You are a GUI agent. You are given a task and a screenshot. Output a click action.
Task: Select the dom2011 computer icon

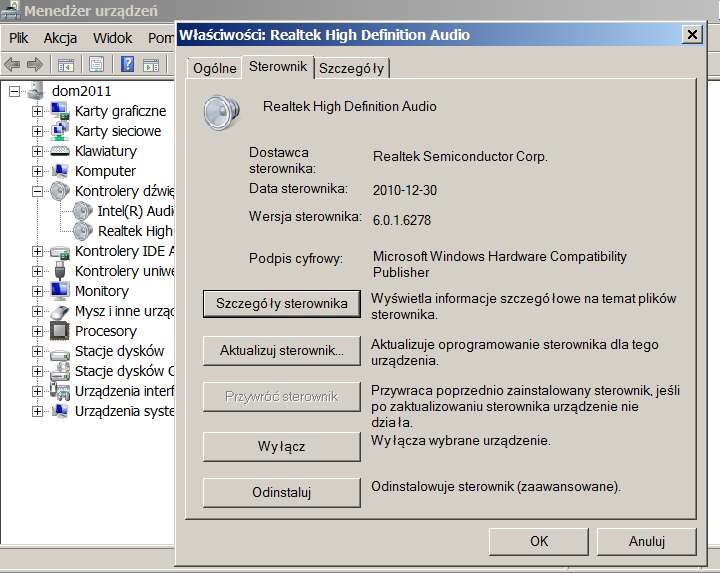pyautogui.click(x=36, y=91)
